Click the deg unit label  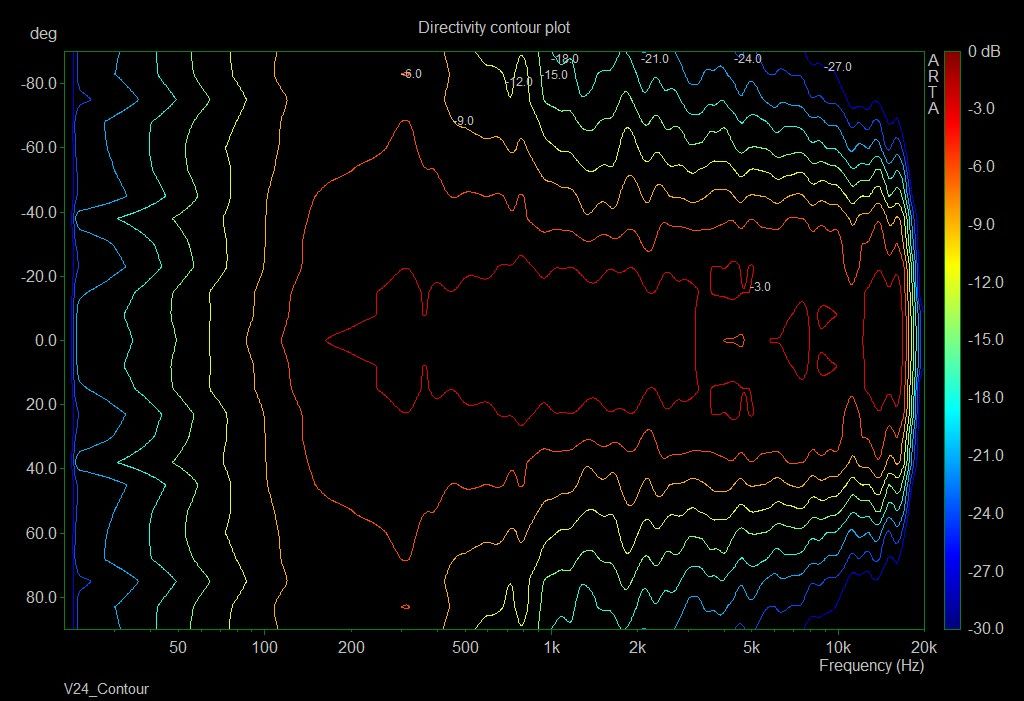tap(44, 34)
